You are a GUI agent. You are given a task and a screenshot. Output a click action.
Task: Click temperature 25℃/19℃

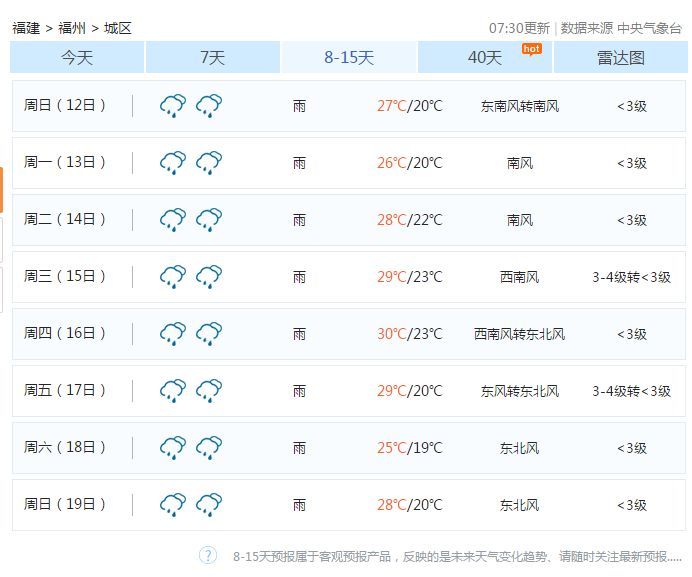click(410, 448)
